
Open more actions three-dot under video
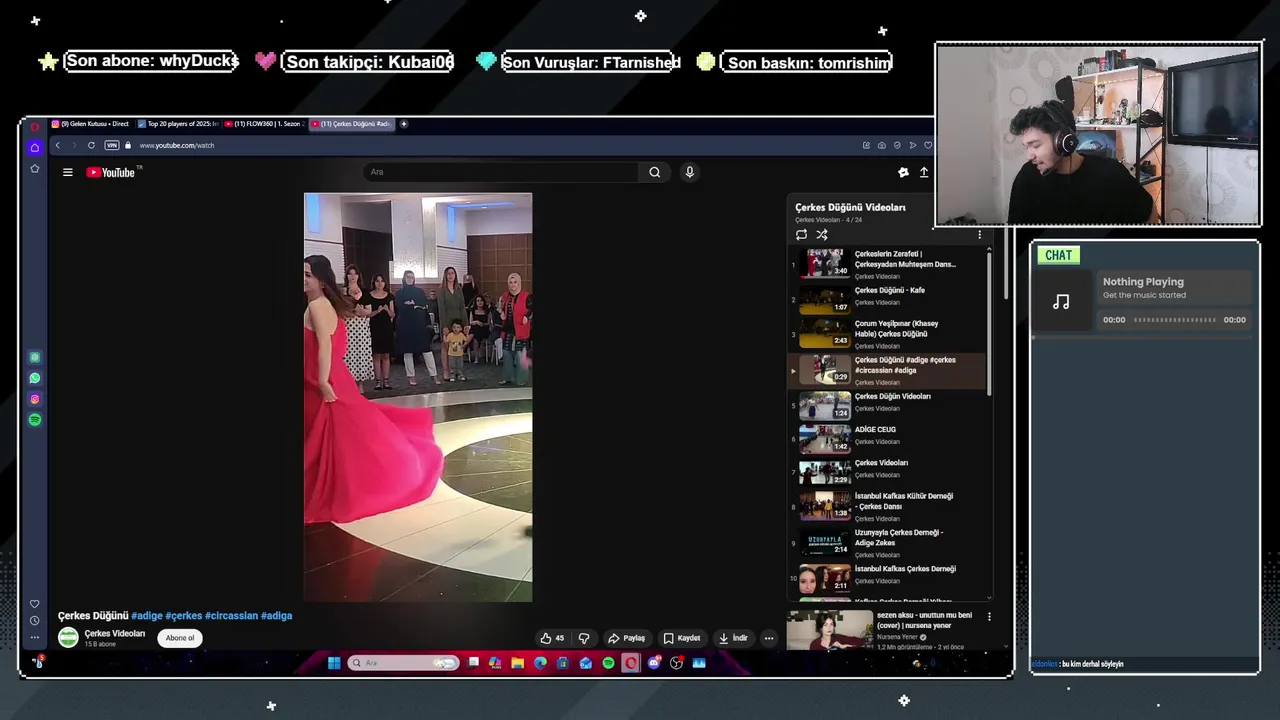[769, 638]
